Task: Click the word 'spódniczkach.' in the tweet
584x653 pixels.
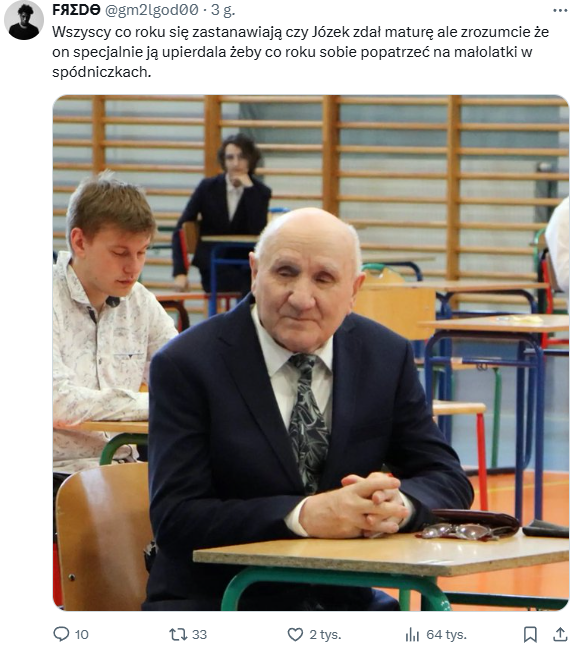Action: pyautogui.click(x=102, y=72)
